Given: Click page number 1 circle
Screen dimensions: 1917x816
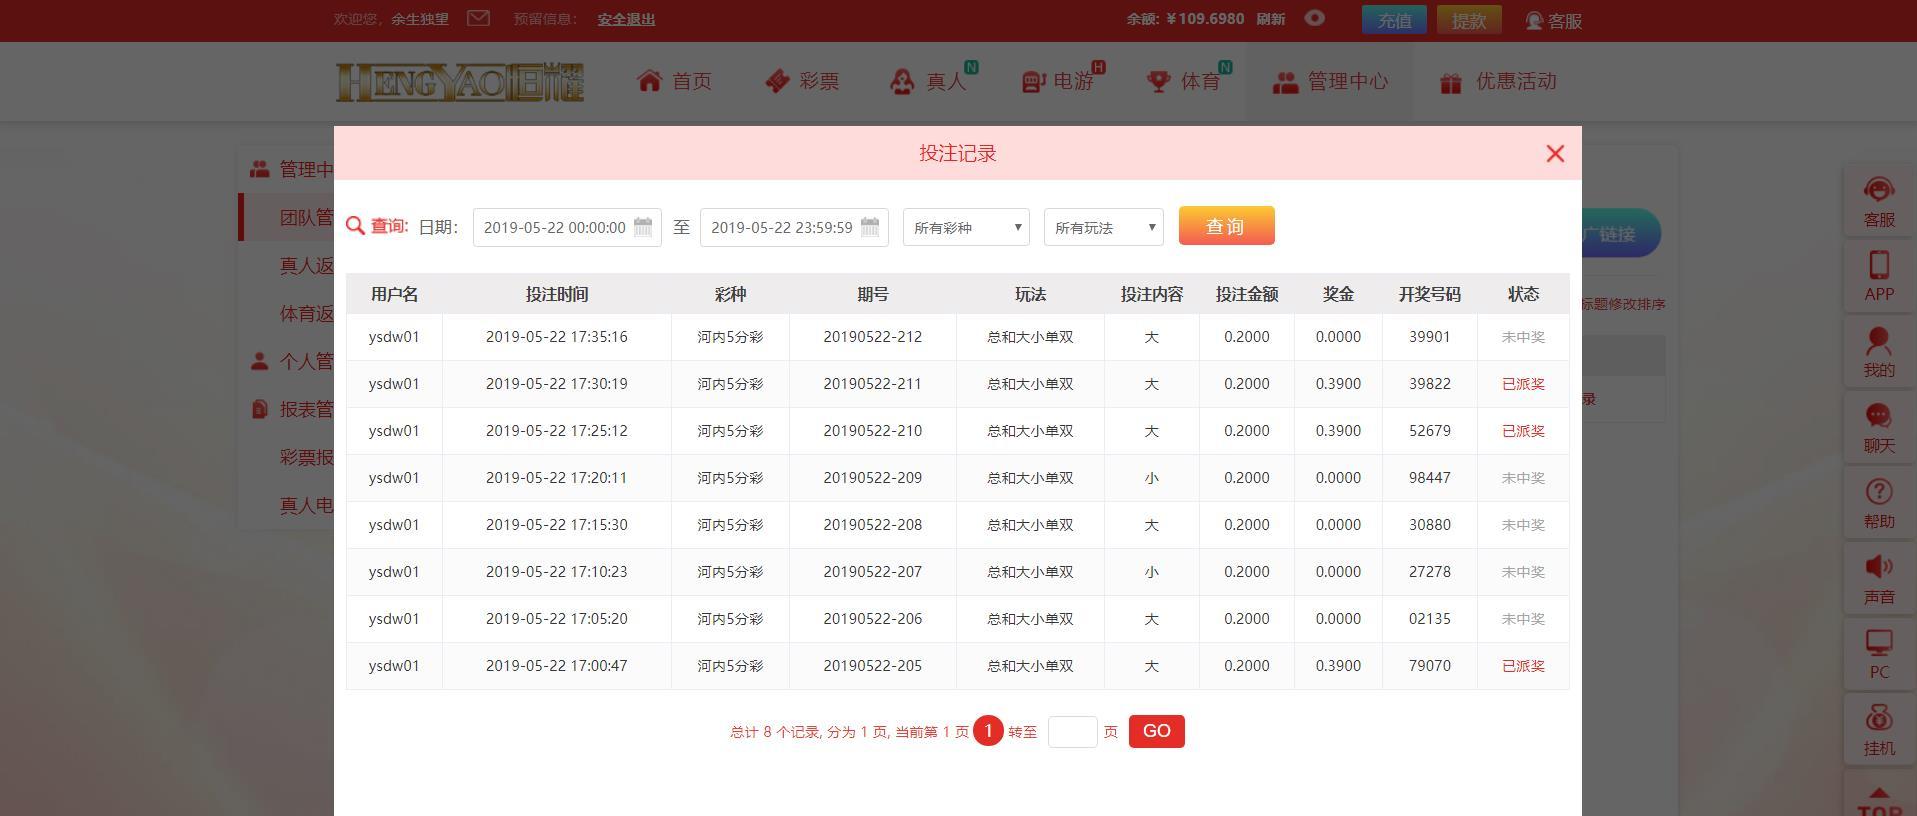Looking at the screenshot, I should coord(988,731).
